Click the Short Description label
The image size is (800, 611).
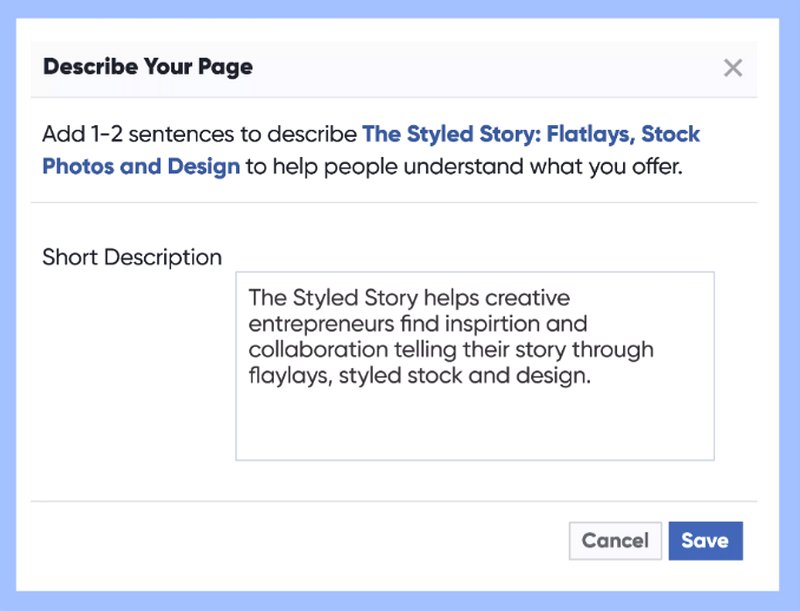[132, 257]
